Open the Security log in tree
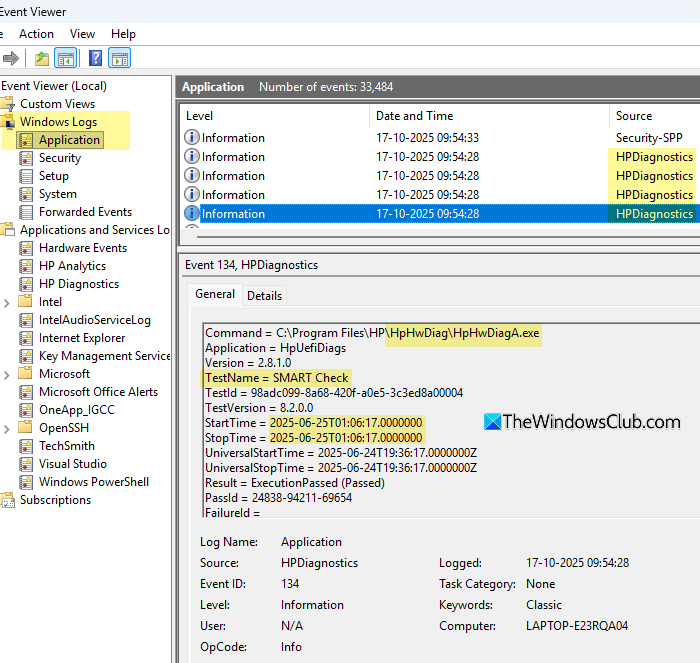Viewport: 700px width, 663px height. pyautogui.click(x=60, y=158)
